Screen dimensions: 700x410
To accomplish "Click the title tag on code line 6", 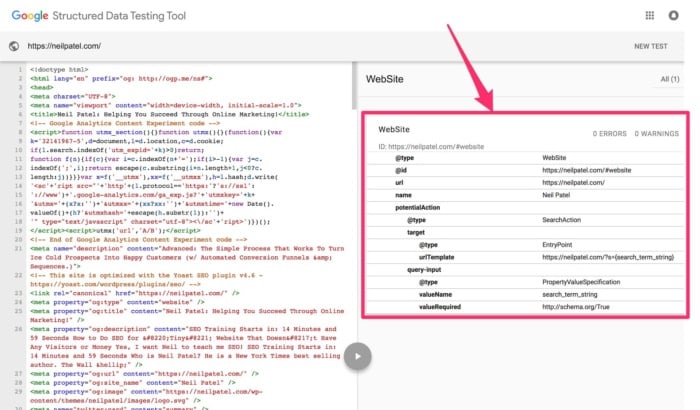I will click(x=169, y=114).
